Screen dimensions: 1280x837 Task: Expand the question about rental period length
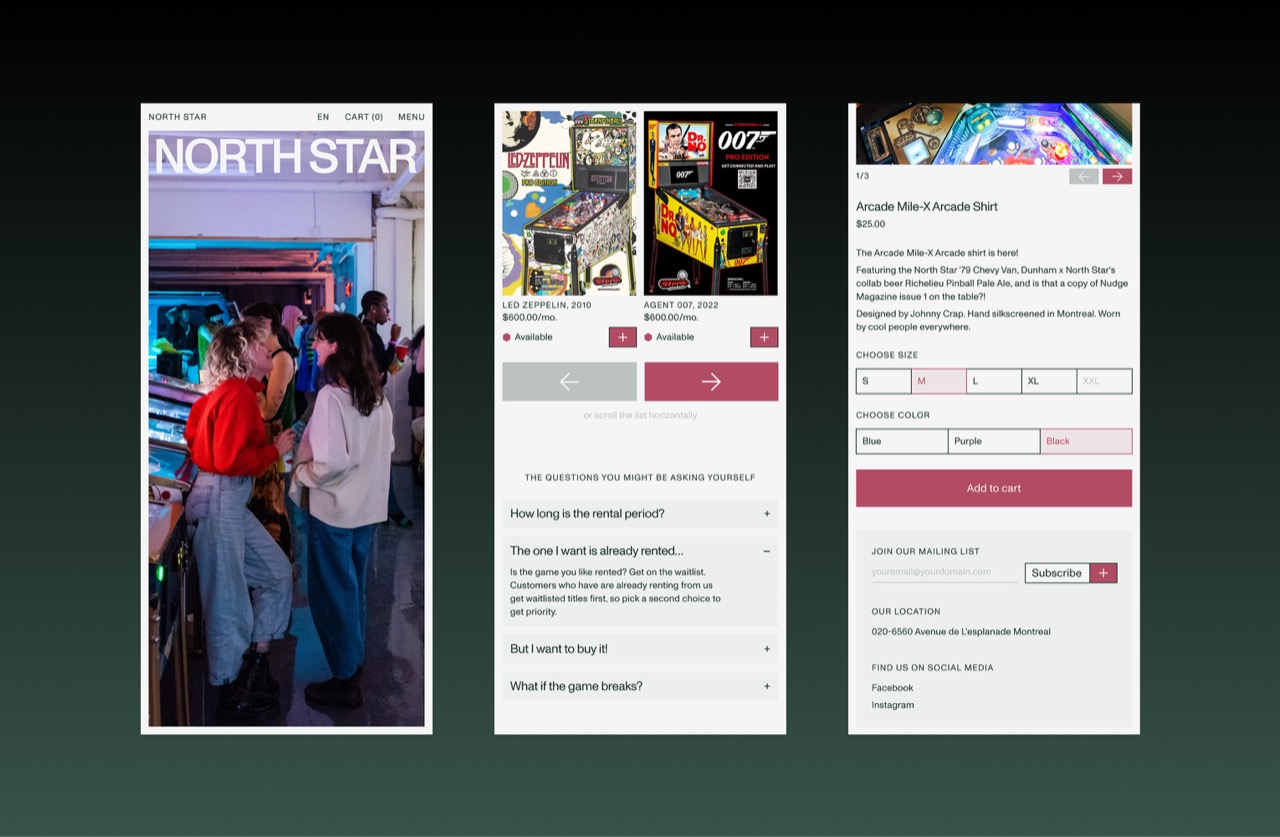[639, 513]
